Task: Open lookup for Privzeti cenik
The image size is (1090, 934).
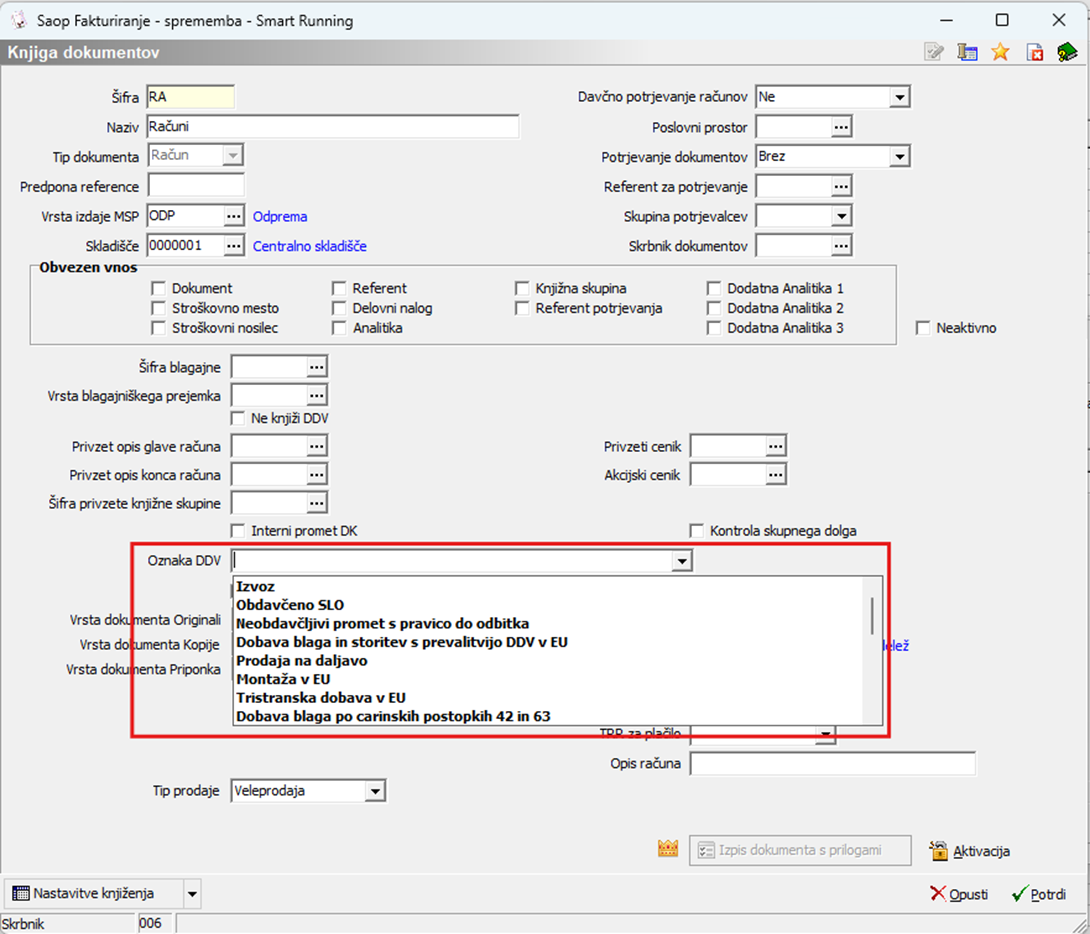Action: 775,446
